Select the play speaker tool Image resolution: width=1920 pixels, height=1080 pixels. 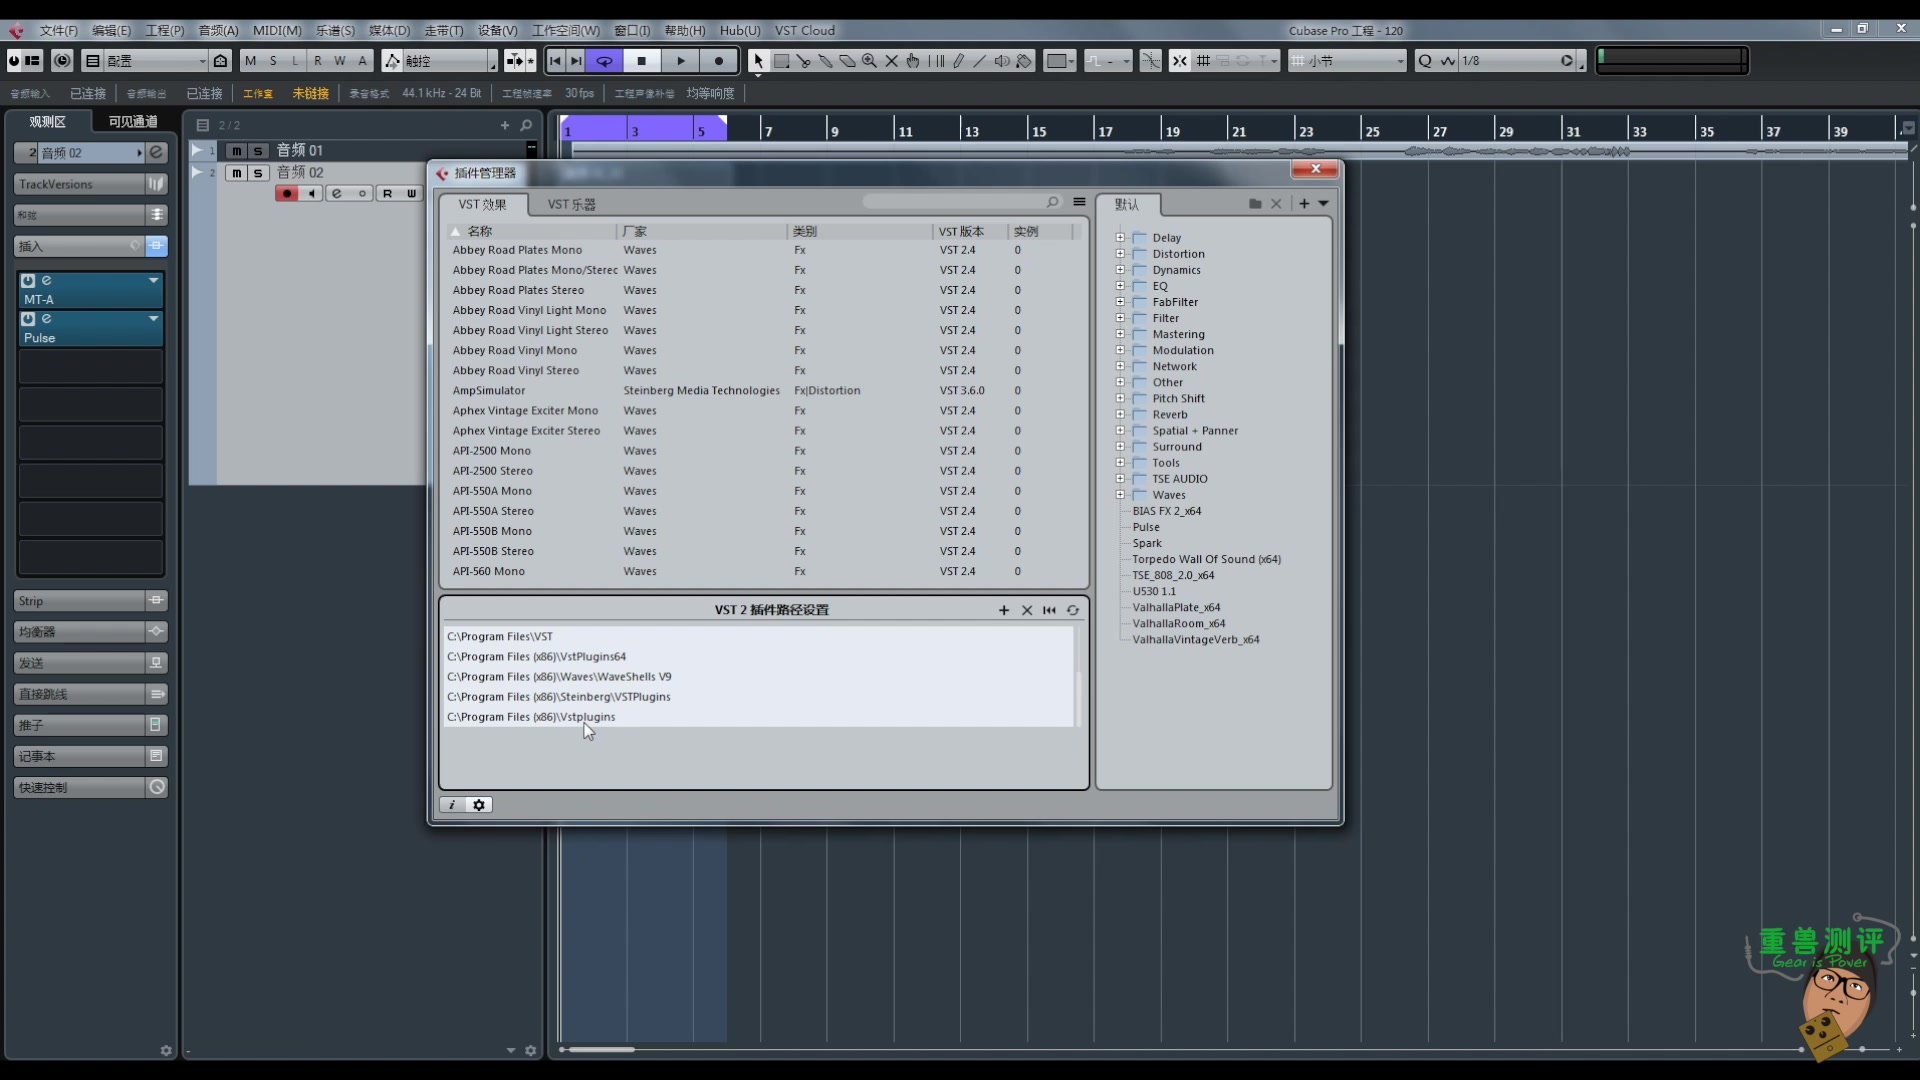click(x=1001, y=61)
